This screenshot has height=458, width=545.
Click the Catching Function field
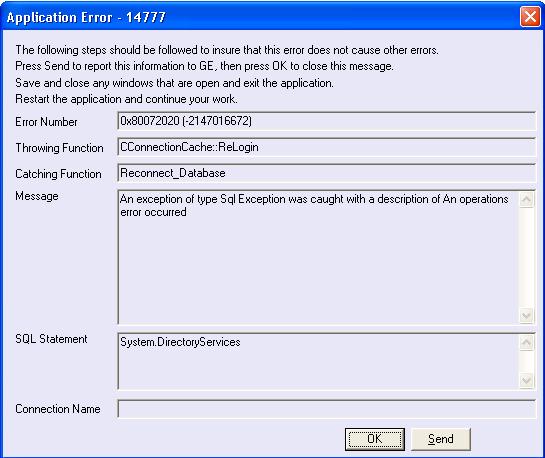326,173
